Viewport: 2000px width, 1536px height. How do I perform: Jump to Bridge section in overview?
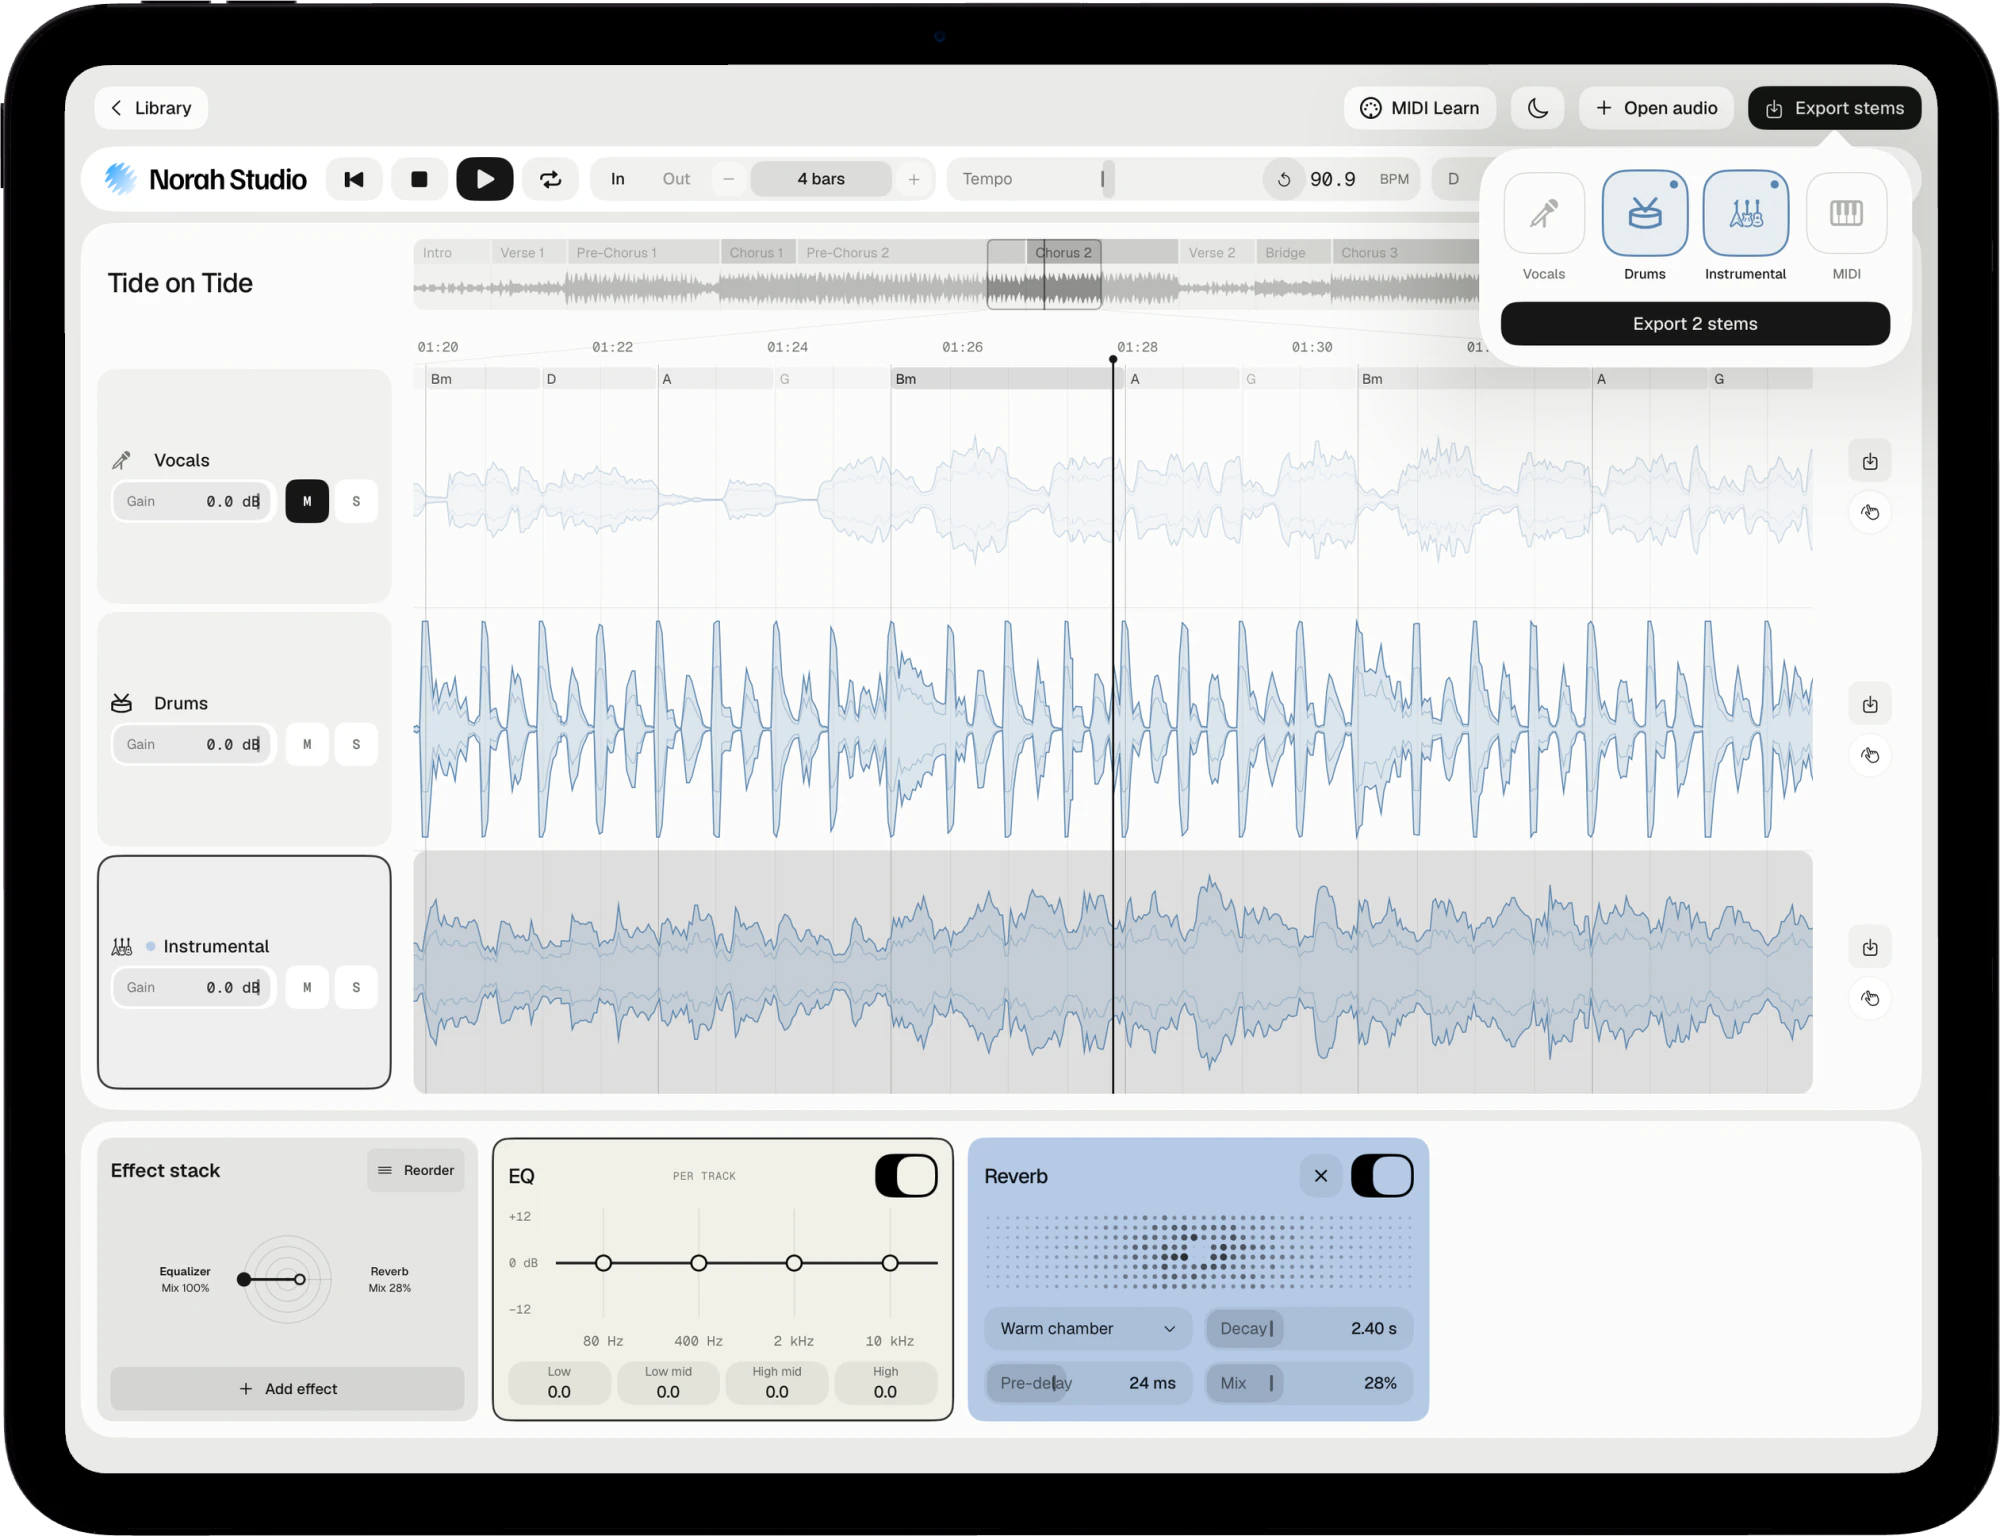pos(1292,253)
